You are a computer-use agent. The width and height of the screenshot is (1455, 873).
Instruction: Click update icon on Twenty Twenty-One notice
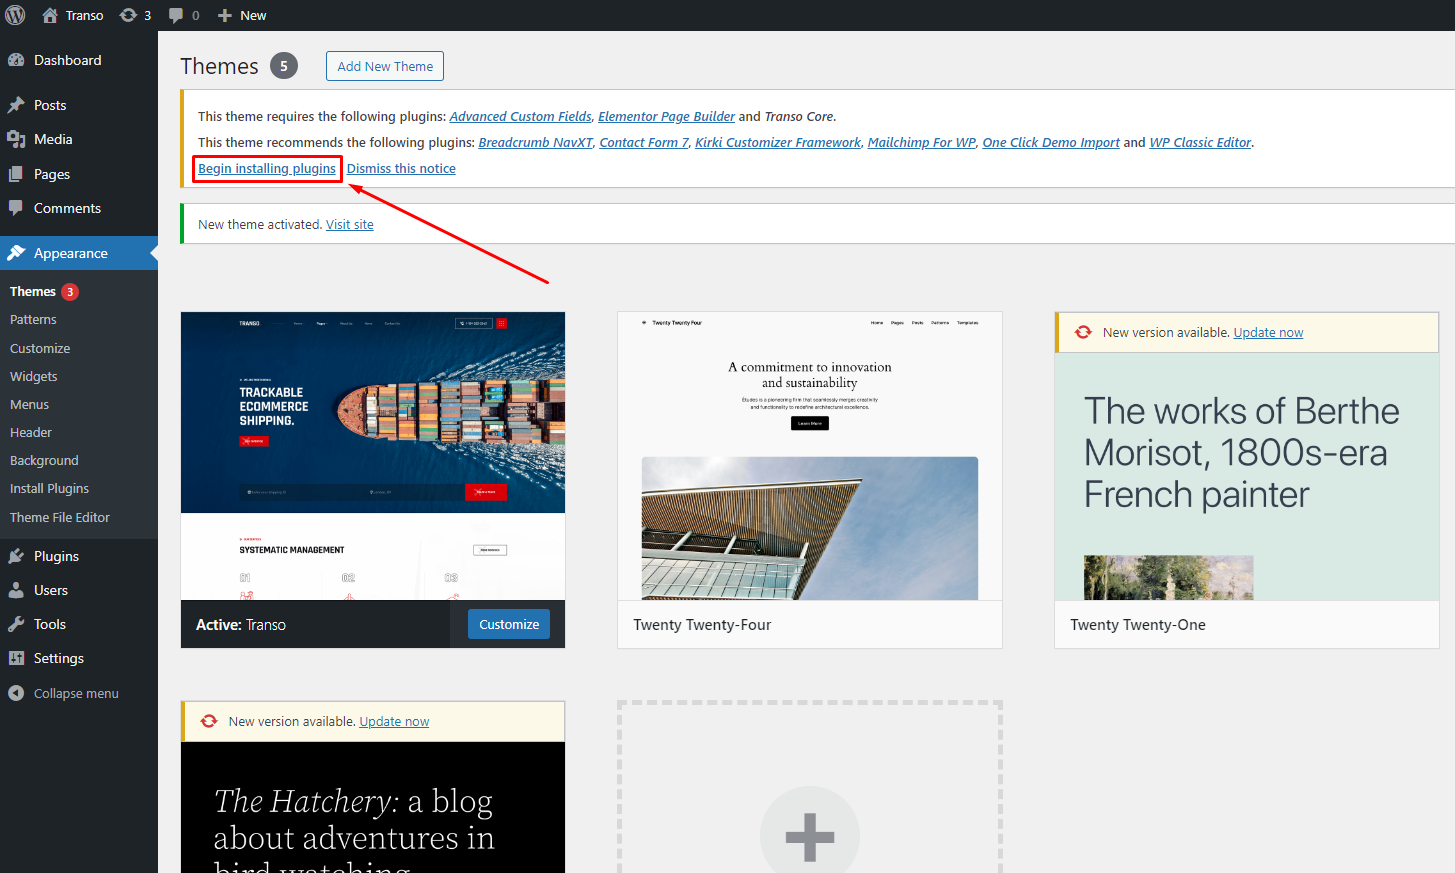click(x=1083, y=332)
